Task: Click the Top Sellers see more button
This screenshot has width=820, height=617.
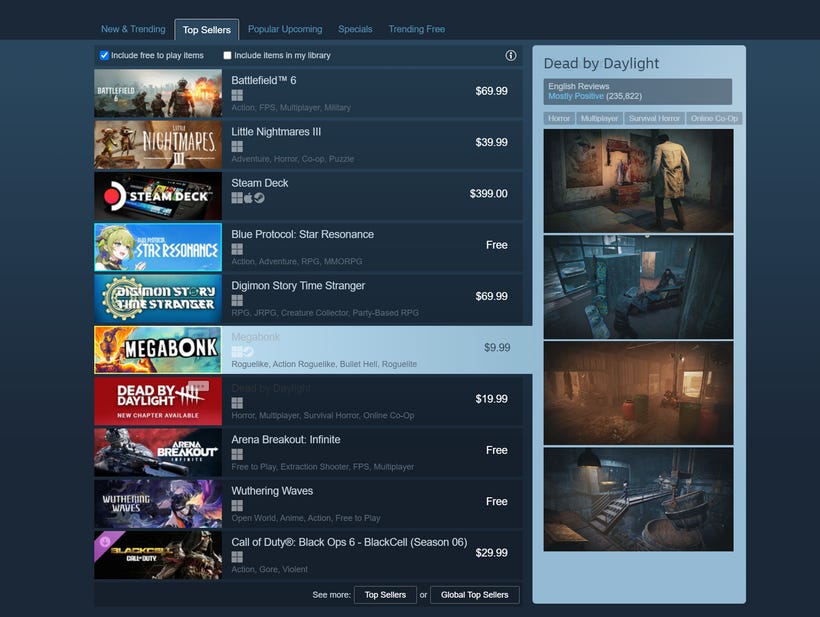Action: click(x=385, y=595)
